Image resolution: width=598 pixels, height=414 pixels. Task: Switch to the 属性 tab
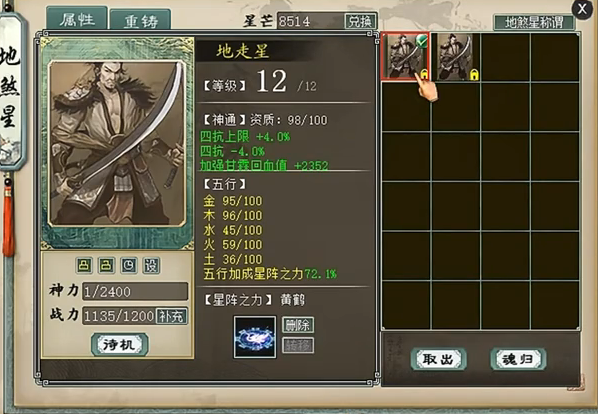tap(77, 19)
